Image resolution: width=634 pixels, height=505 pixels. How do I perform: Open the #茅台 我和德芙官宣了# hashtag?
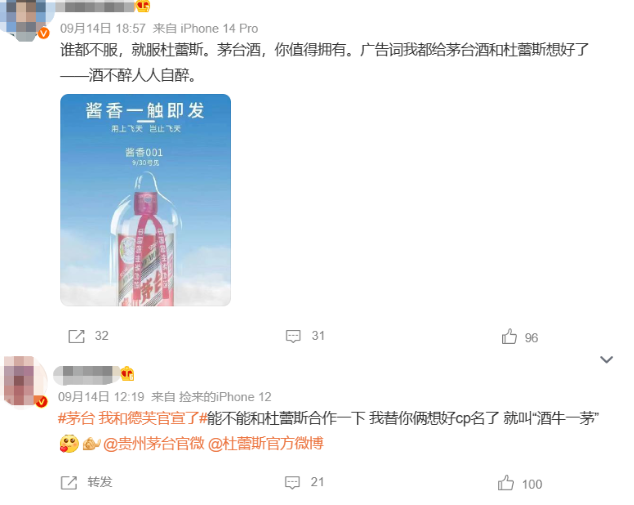coord(132,418)
